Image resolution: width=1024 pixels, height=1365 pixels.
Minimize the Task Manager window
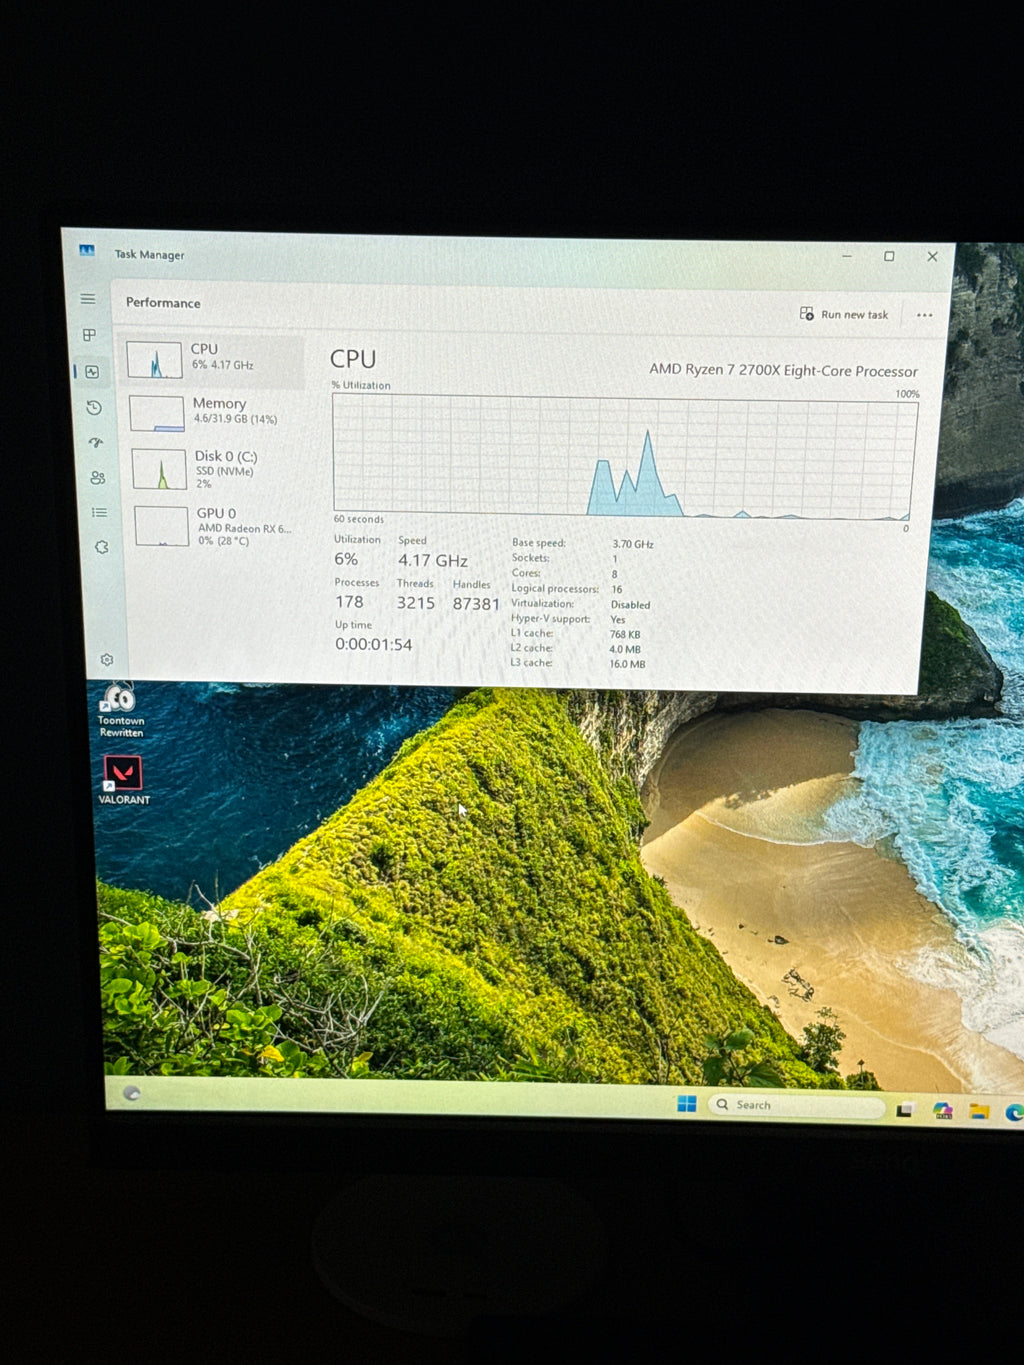(x=847, y=256)
